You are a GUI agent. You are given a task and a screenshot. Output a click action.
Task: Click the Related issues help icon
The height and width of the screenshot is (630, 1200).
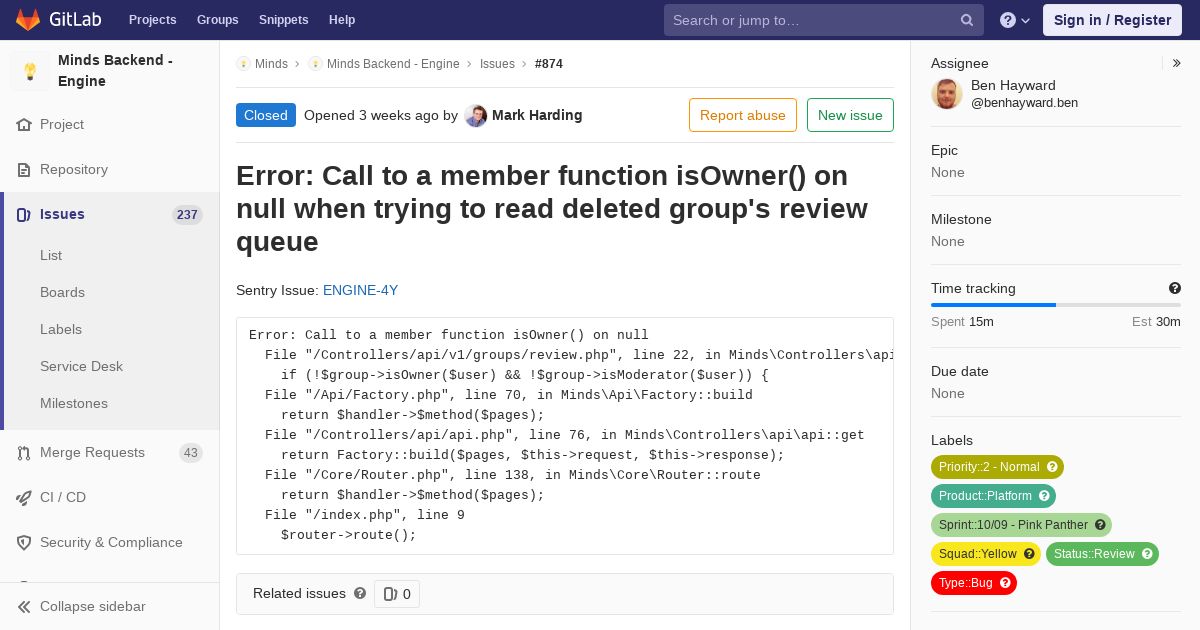coord(360,593)
